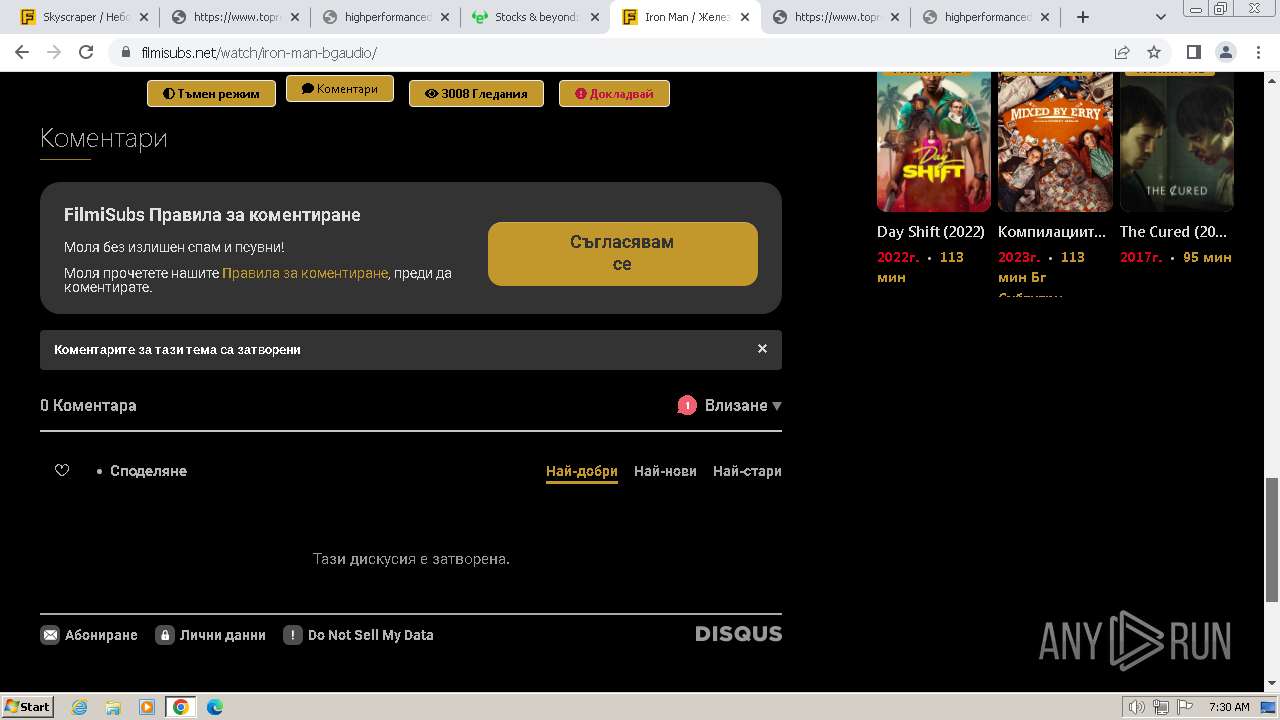The image size is (1280, 720).
Task: Click Chrome icon in taskbar
Action: point(181,707)
